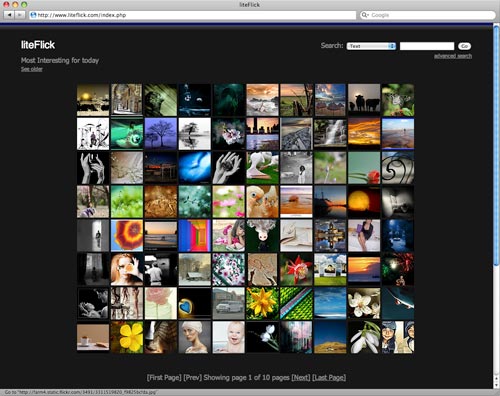Open the large yellow flower thumbnail

127,337
